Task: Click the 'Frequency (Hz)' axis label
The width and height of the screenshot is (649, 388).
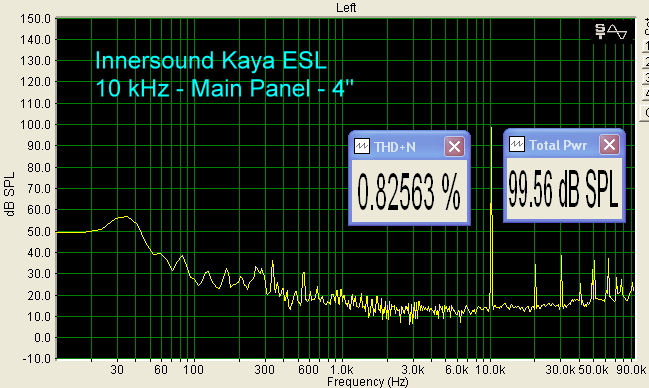Action: click(x=368, y=381)
